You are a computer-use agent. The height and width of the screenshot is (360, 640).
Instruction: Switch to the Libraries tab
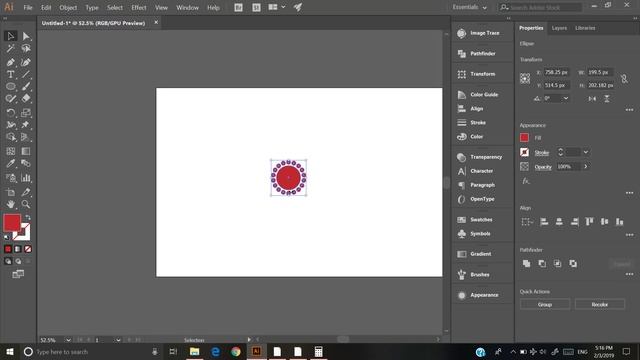coord(585,28)
